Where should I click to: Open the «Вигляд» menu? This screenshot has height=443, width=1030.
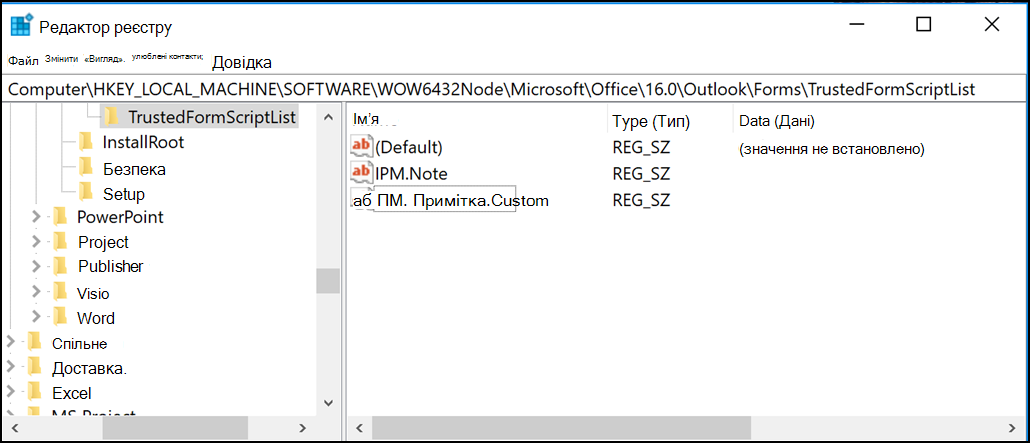coord(104,59)
